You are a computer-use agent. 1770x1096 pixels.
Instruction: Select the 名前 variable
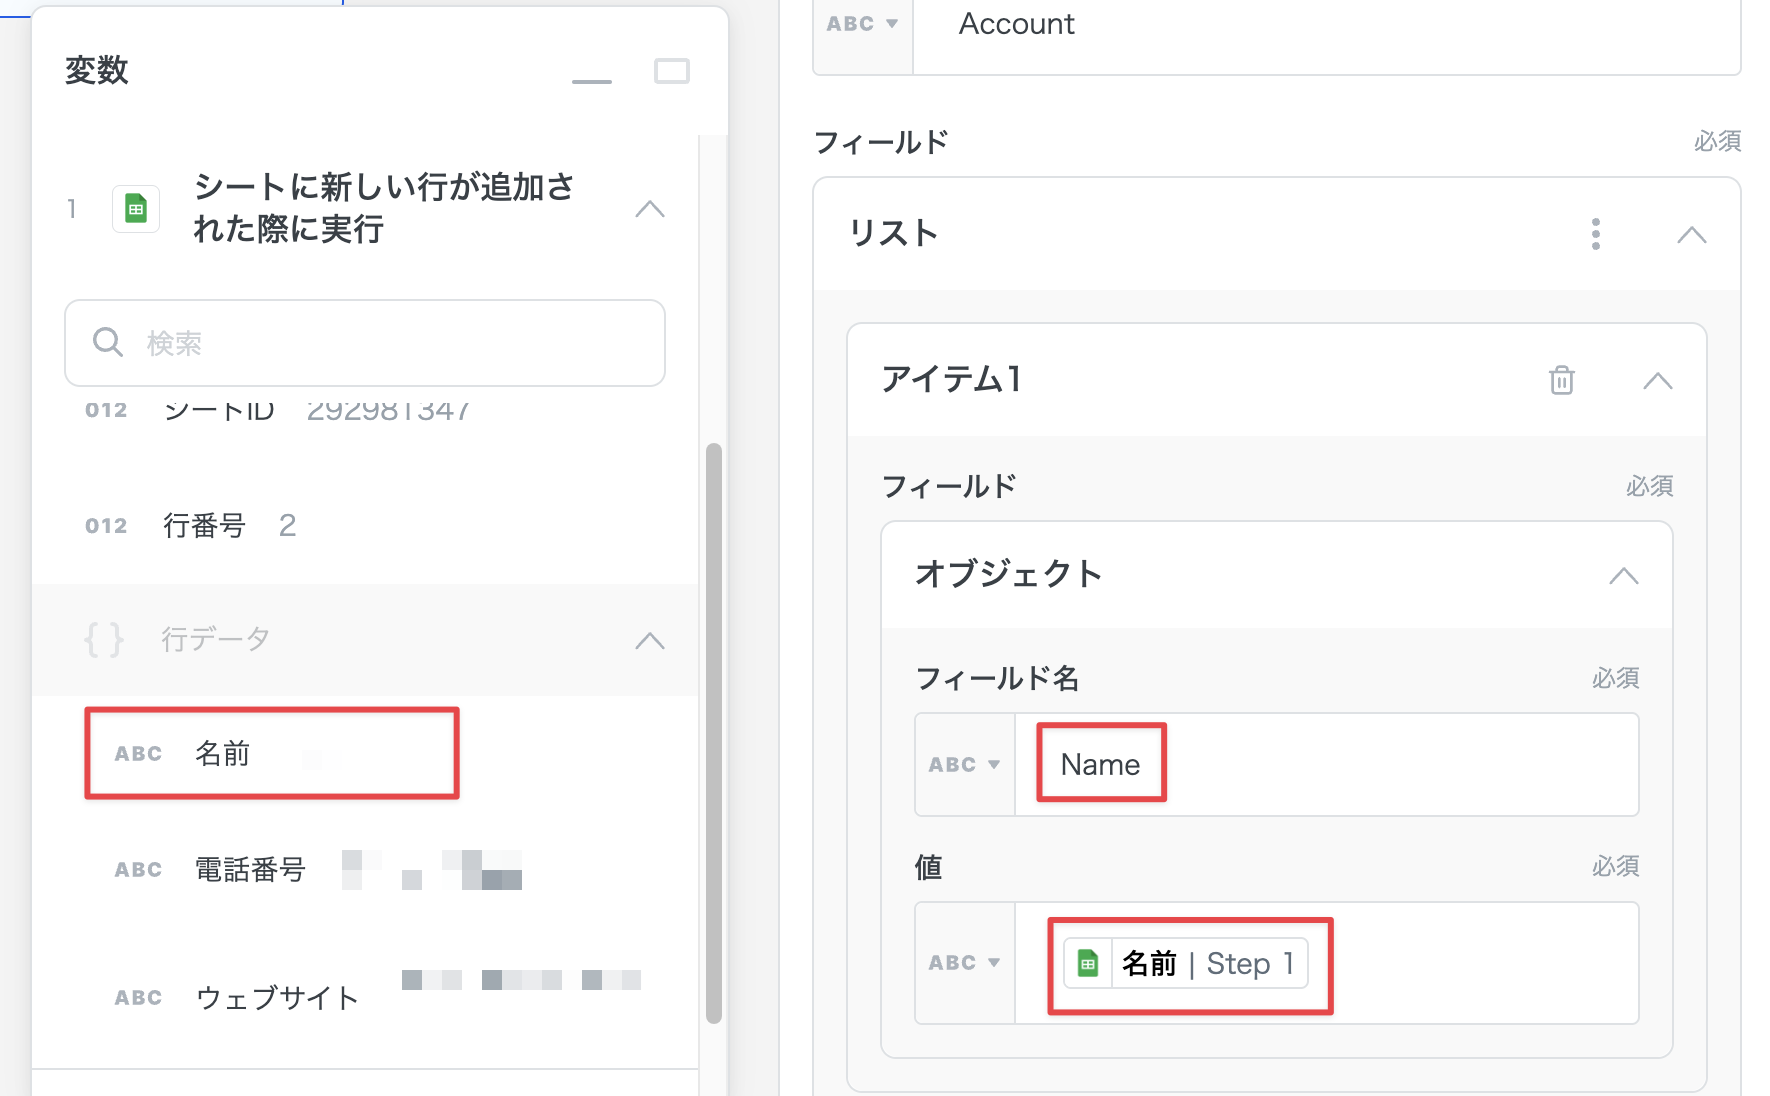point(222,754)
